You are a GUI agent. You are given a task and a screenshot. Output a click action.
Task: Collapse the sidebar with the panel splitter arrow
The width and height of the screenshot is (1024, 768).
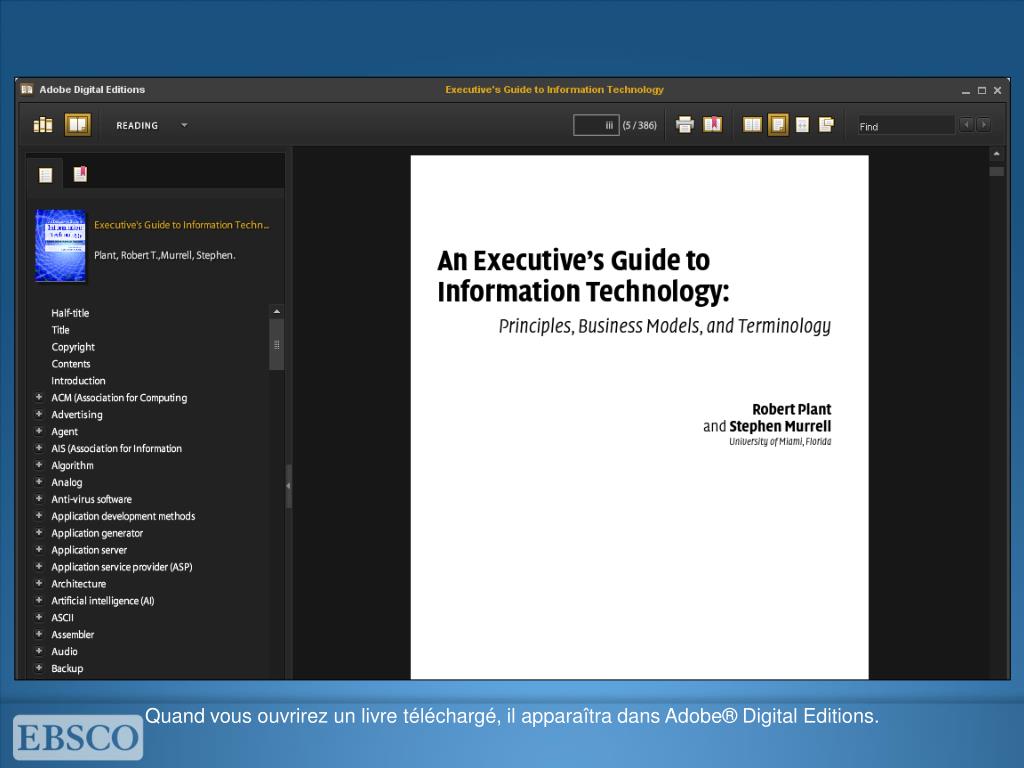click(288, 486)
